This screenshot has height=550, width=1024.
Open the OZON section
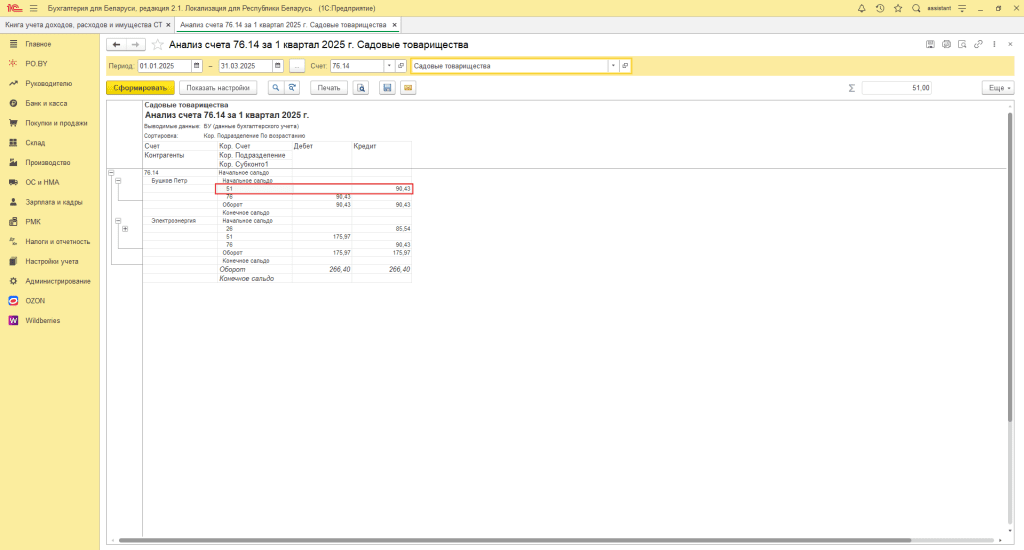coord(35,301)
